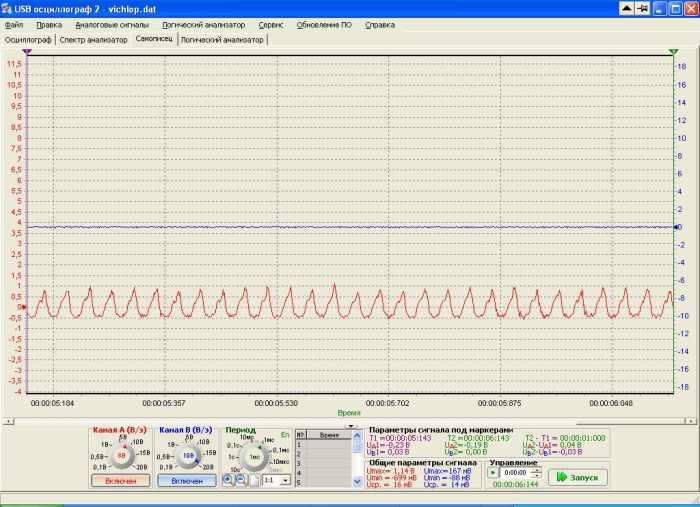Select the 10мкс period label
This screenshot has height=507, width=700.
tap(282, 461)
